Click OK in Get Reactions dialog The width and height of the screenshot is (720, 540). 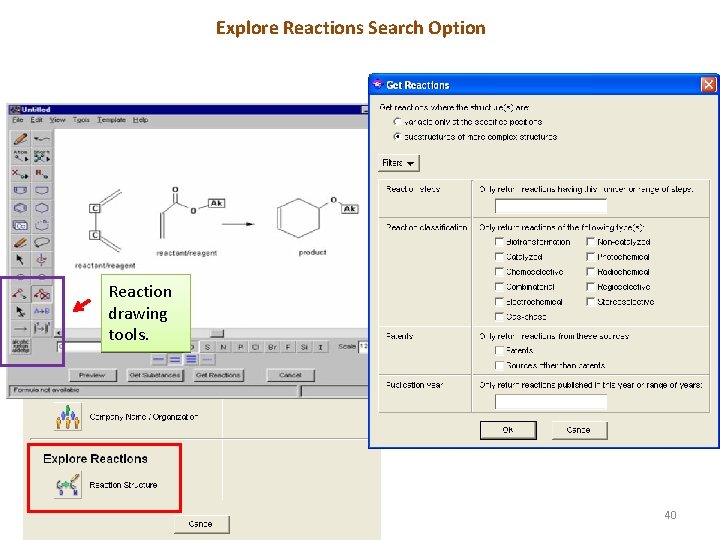pos(508,430)
